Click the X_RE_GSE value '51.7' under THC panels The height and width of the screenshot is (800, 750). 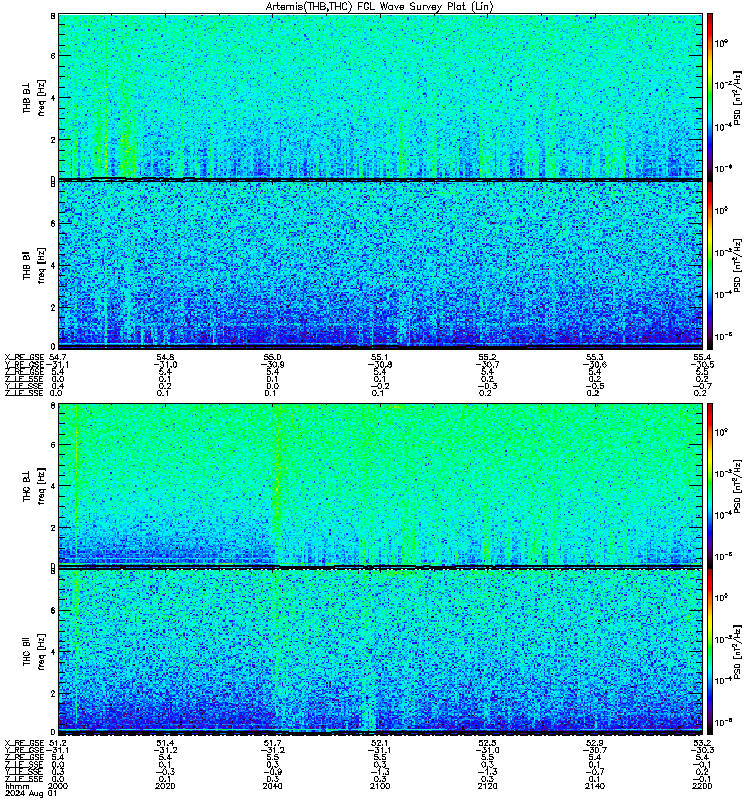pos(272,743)
